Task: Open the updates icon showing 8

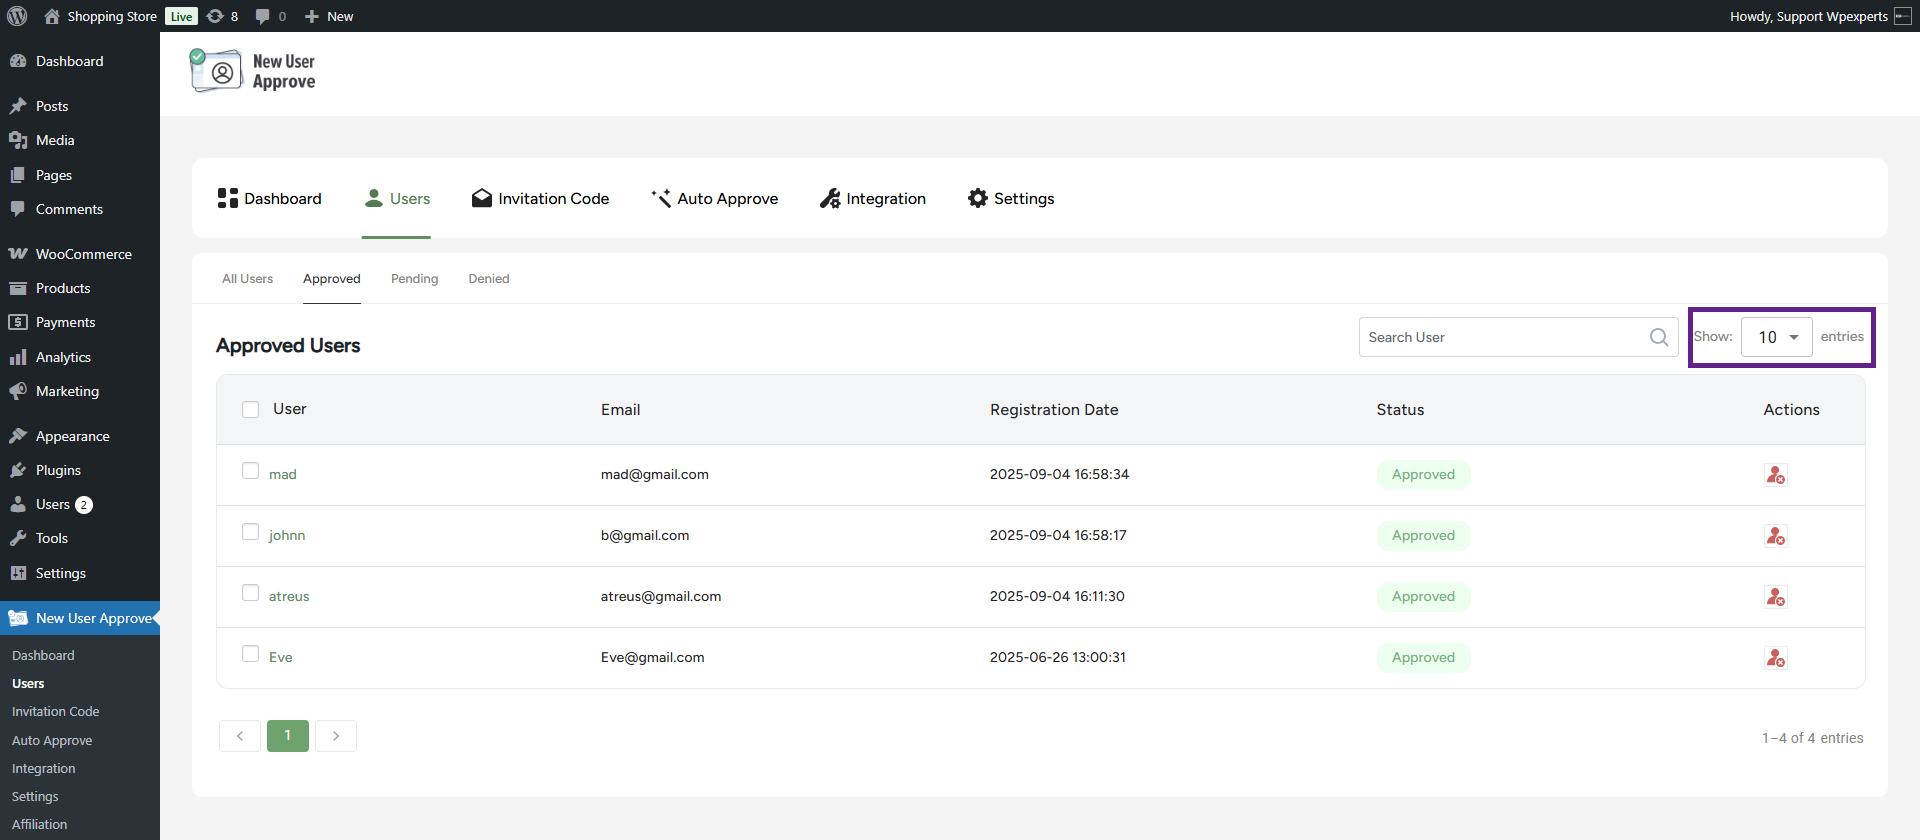Action: pos(222,16)
